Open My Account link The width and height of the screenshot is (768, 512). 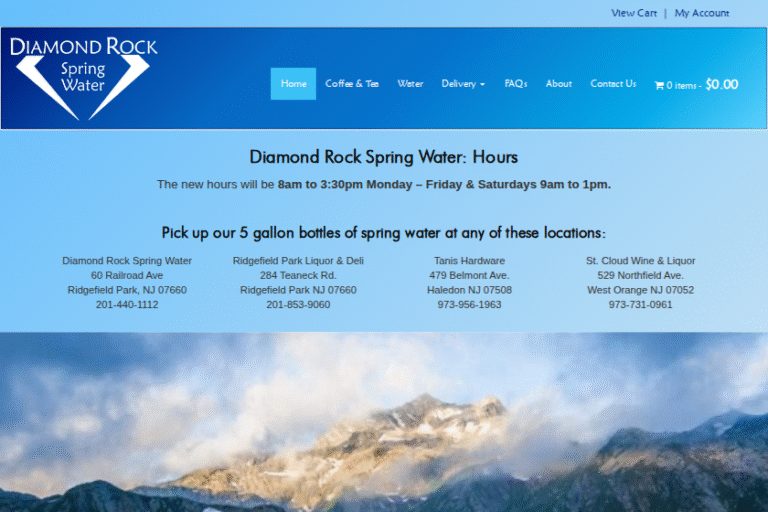point(702,13)
